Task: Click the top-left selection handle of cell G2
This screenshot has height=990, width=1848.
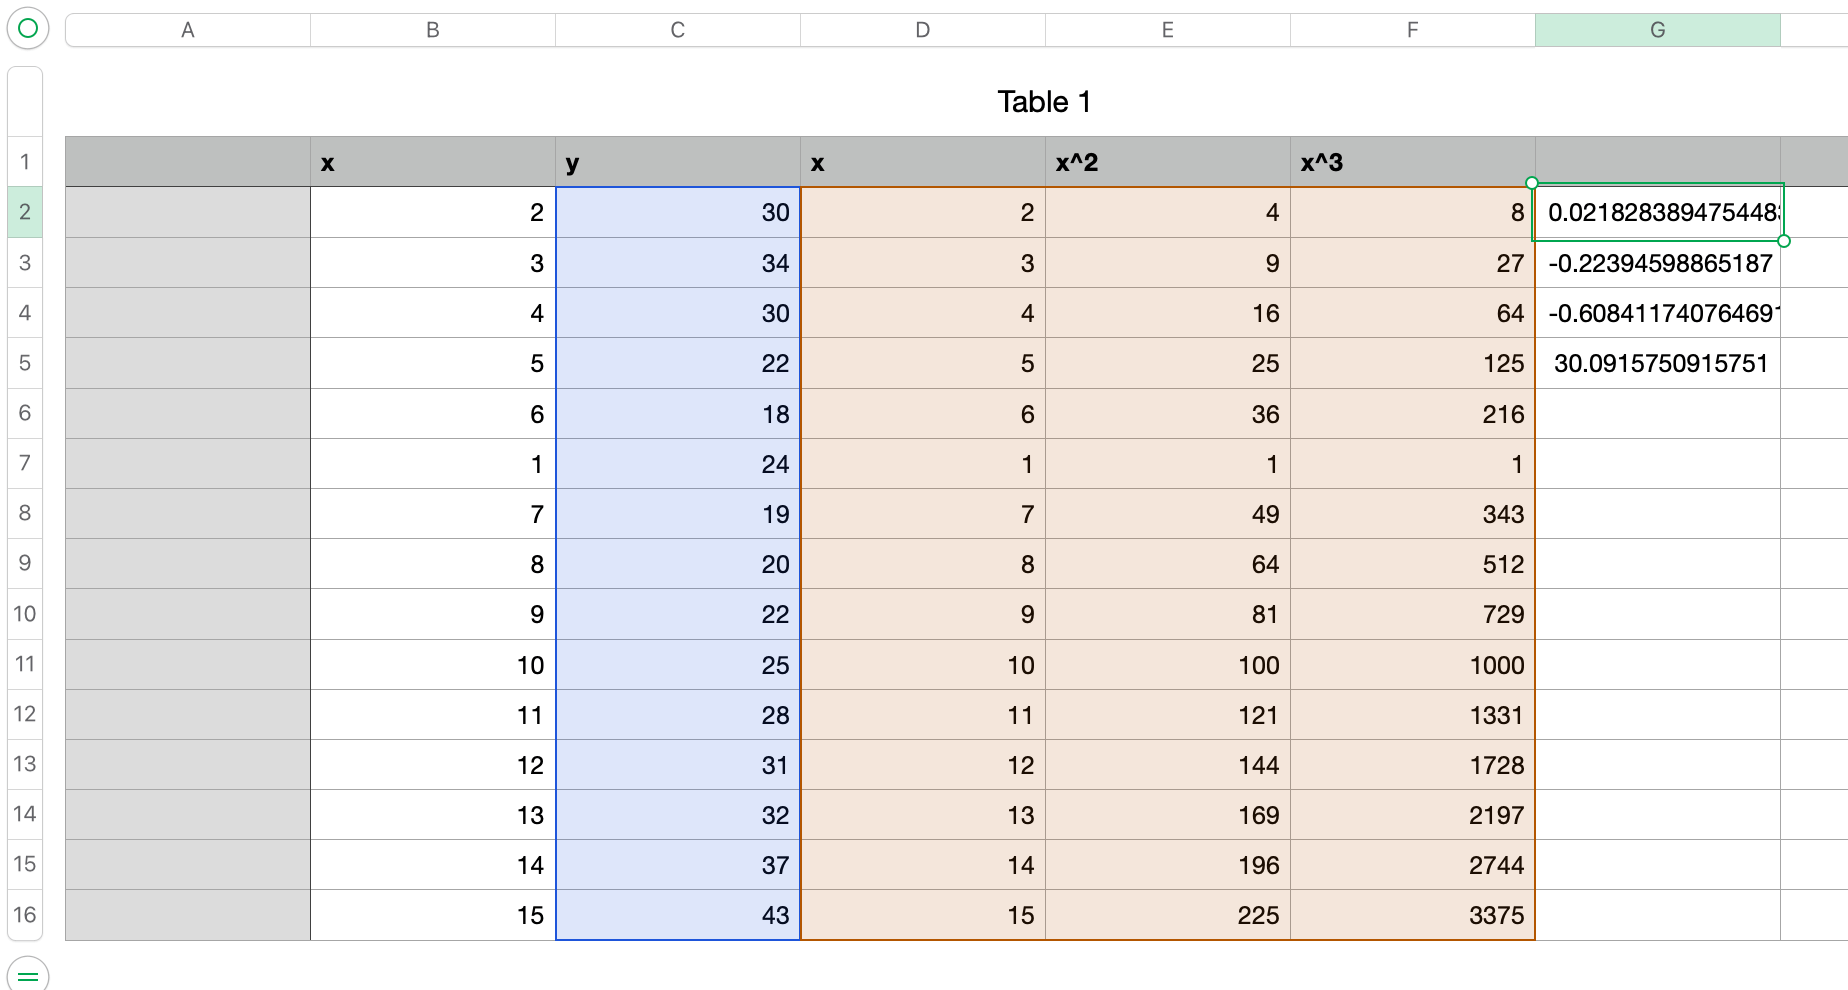Action: 1532,183
